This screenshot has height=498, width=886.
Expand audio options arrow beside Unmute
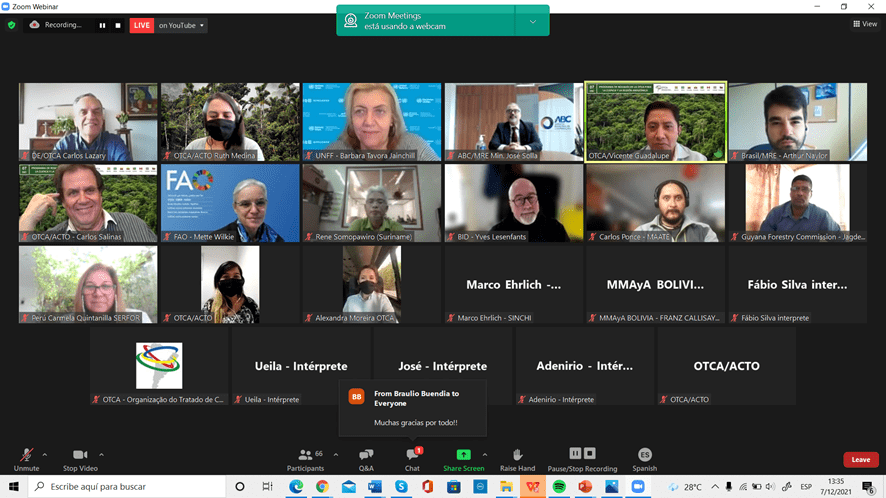pyautogui.click(x=44, y=454)
